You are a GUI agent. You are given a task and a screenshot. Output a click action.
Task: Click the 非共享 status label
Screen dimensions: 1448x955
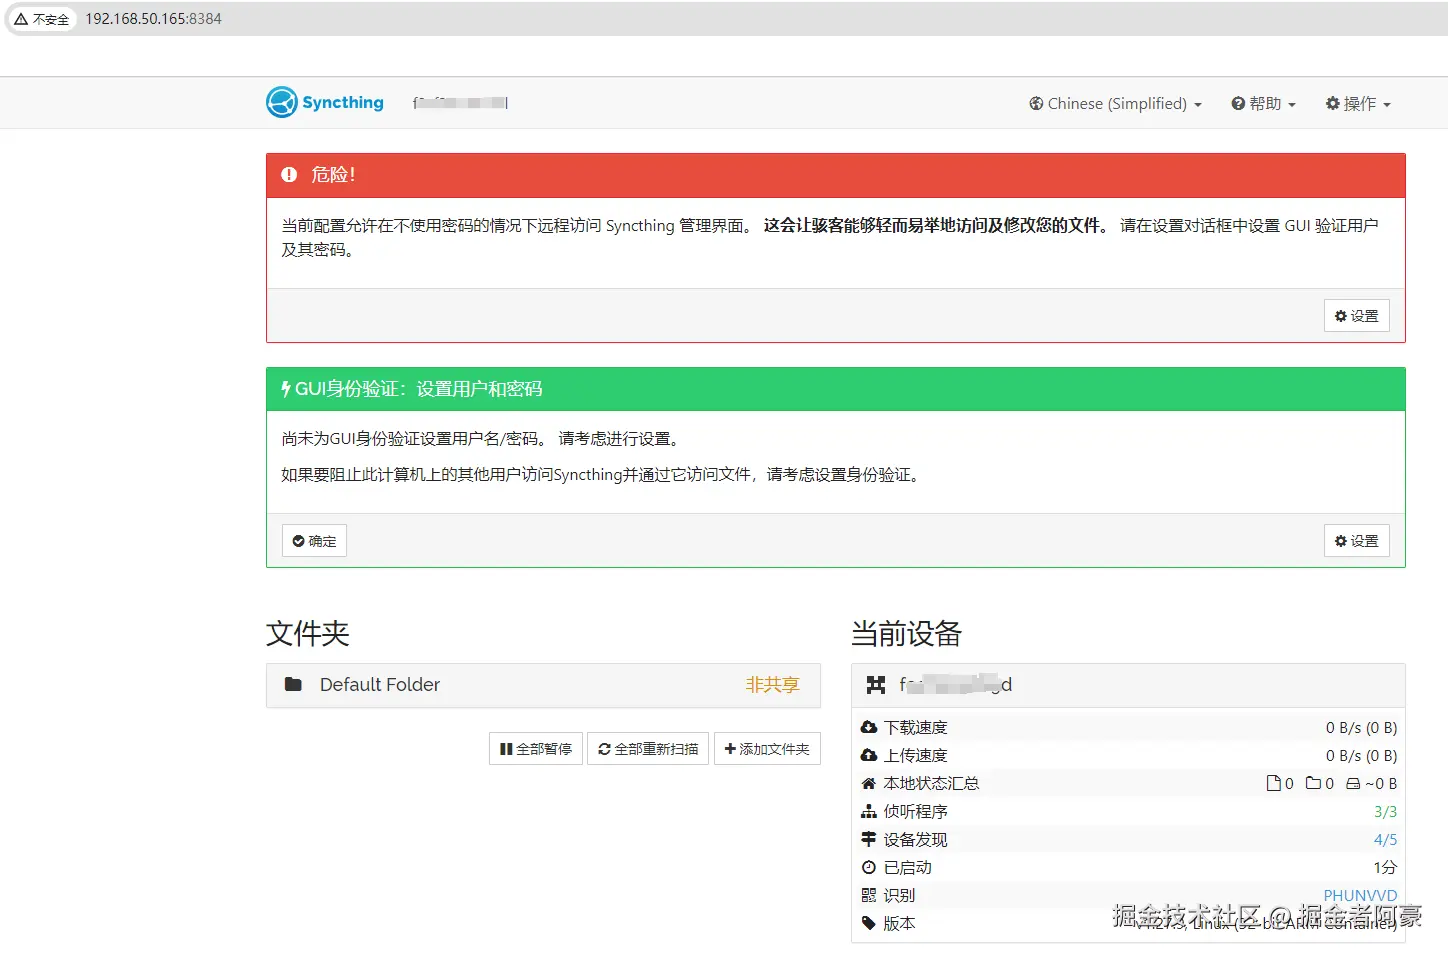coord(772,685)
